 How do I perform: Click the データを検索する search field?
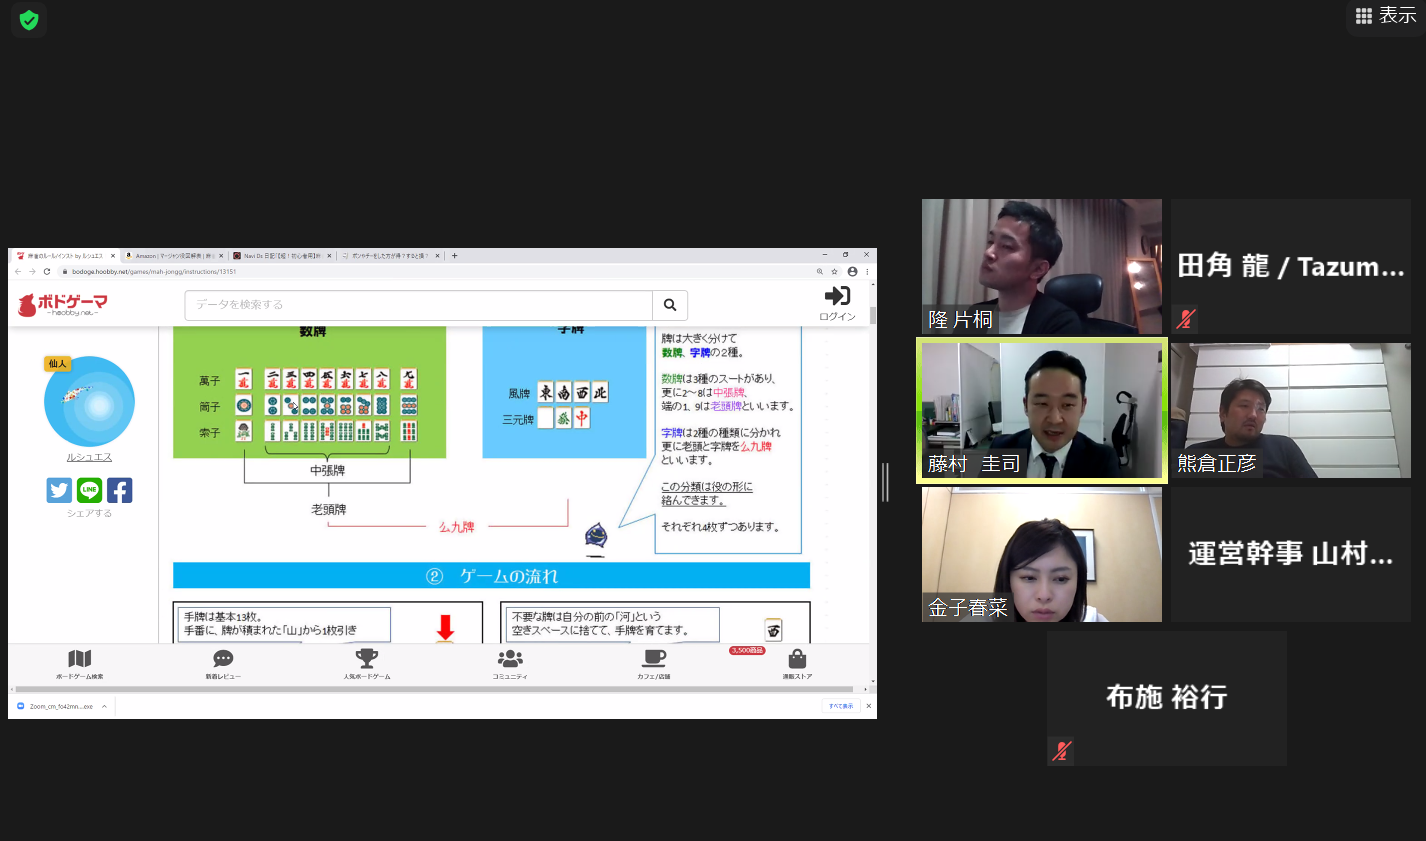[x=418, y=305]
